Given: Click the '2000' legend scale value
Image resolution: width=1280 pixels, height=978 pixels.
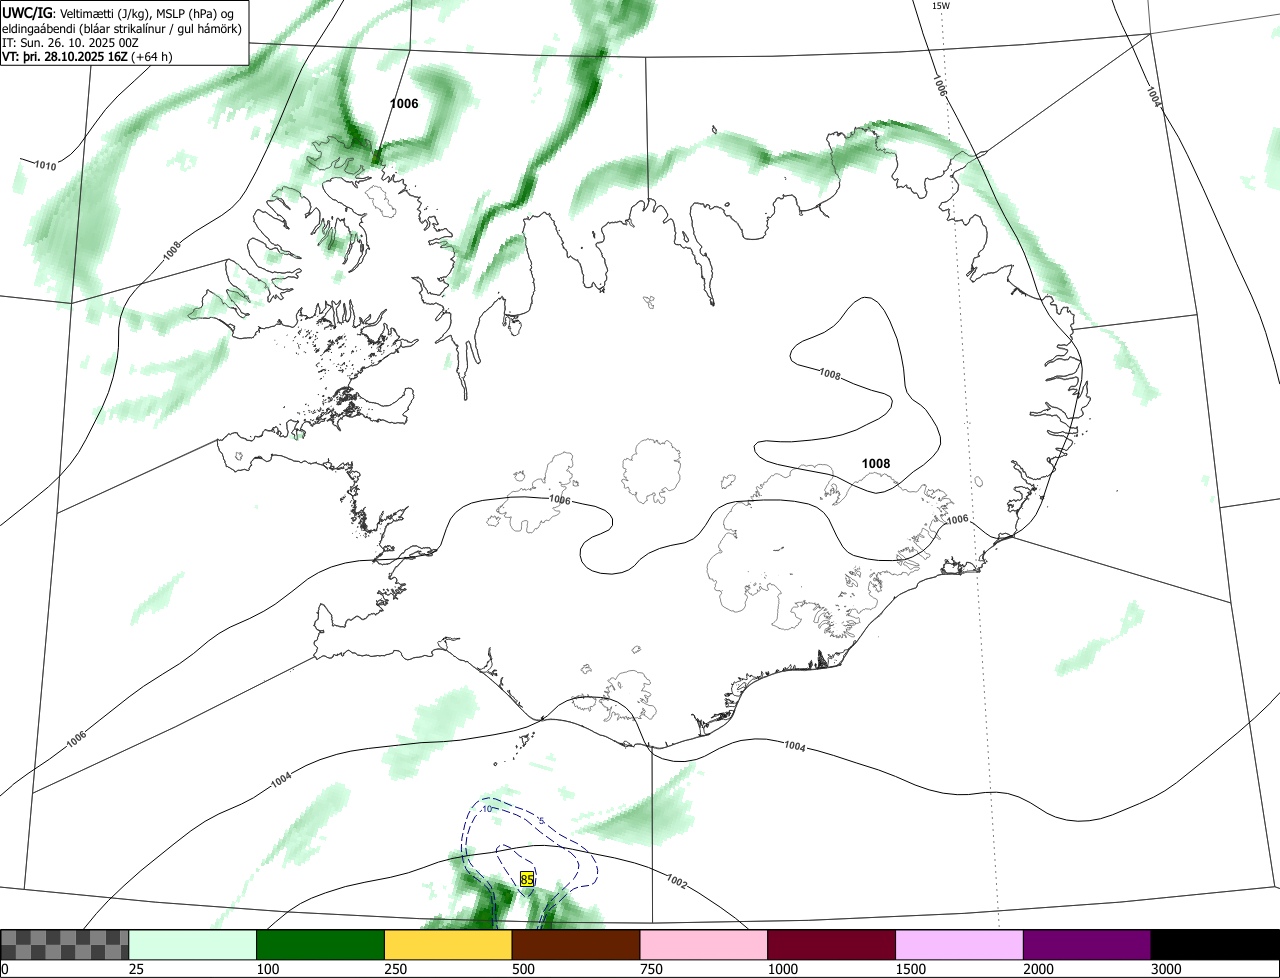Looking at the screenshot, I should point(1039,969).
